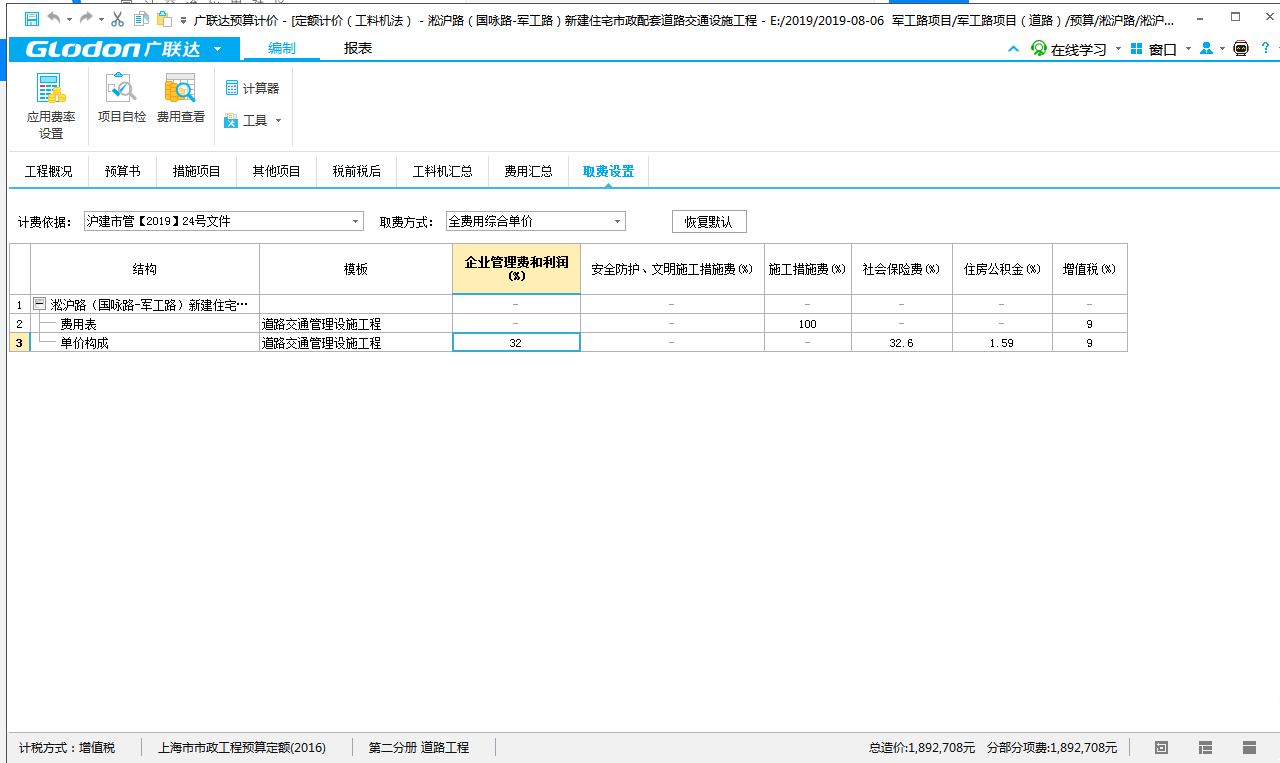The image size is (1280, 763).
Task: Click the 费用表 template cell 道路交通管理设施工程
Action: click(355, 324)
